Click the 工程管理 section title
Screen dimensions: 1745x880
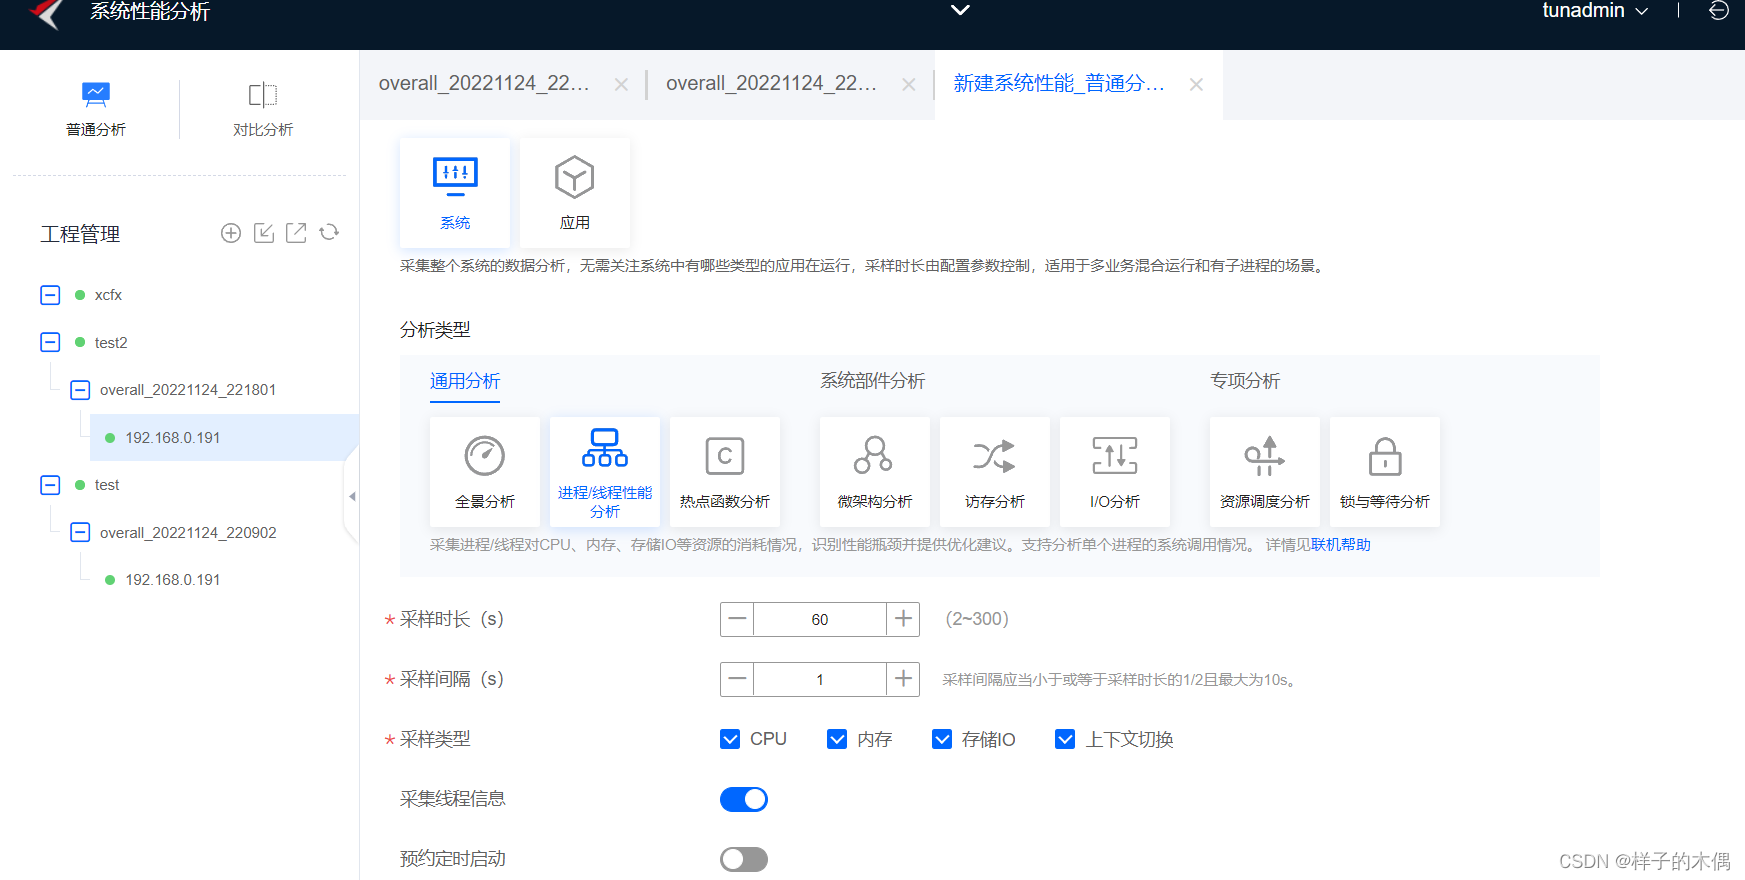tap(80, 234)
